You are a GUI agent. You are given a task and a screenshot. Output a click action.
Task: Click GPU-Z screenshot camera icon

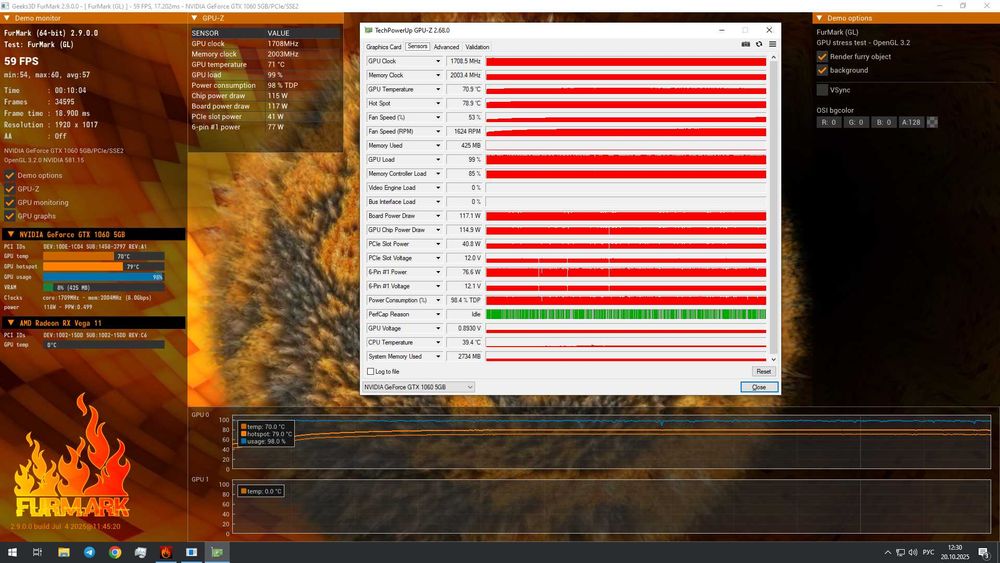[746, 45]
